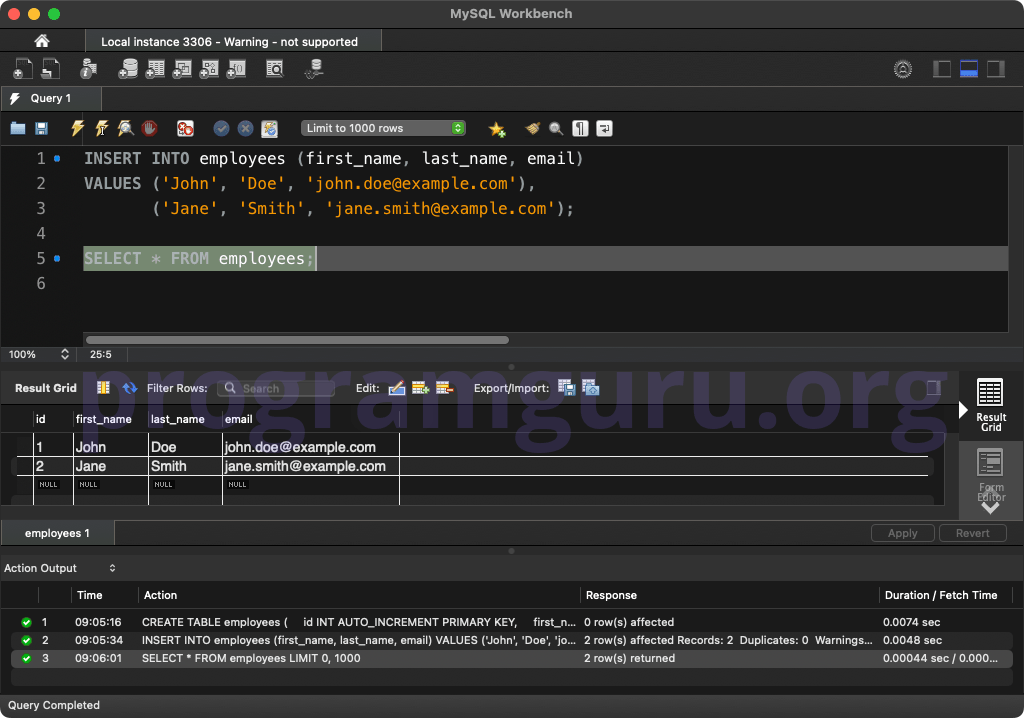Screen dimensions: 1024x718
Task: Toggle wrap cell content checkbox icon
Action: pyautogui.click(x=934, y=387)
